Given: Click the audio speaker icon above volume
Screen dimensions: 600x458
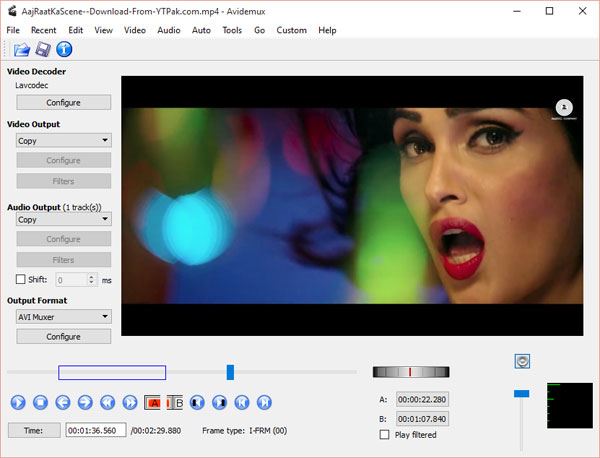Looking at the screenshot, I should 522,361.
